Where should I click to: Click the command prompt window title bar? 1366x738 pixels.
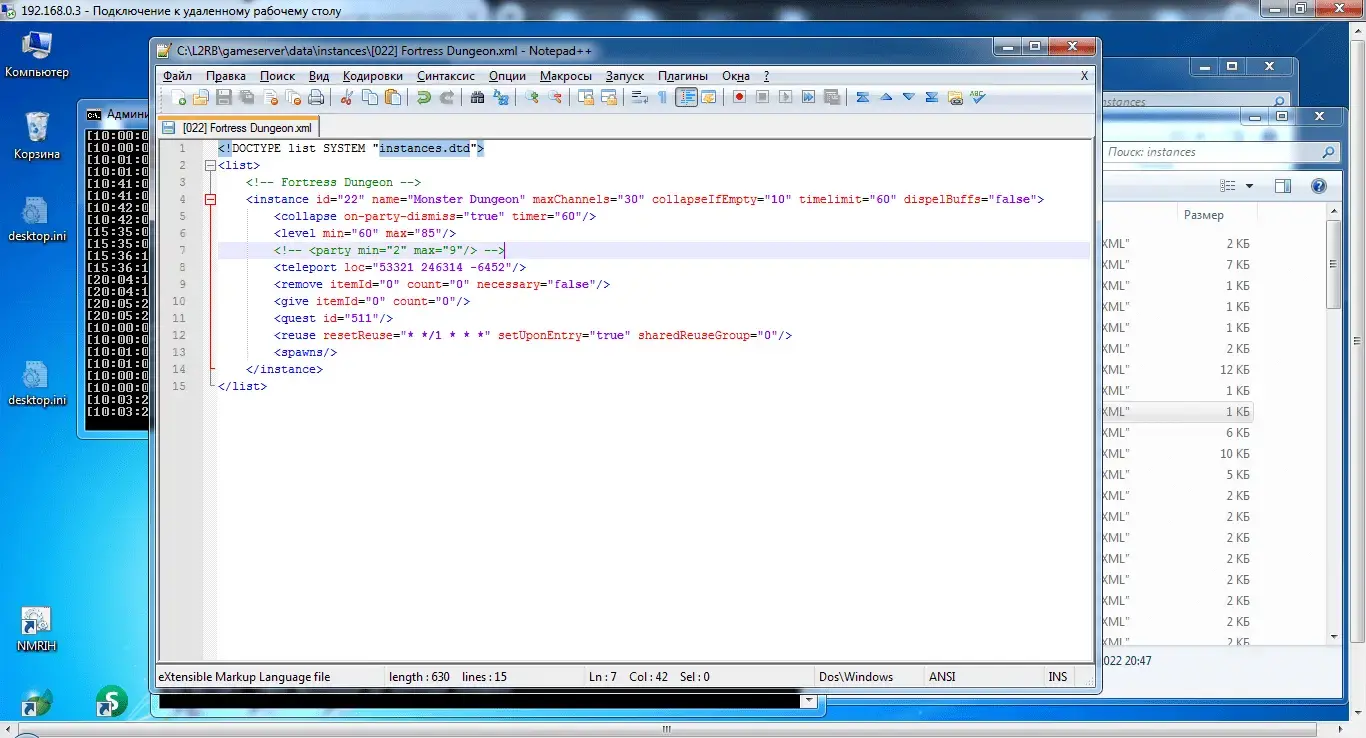click(115, 114)
